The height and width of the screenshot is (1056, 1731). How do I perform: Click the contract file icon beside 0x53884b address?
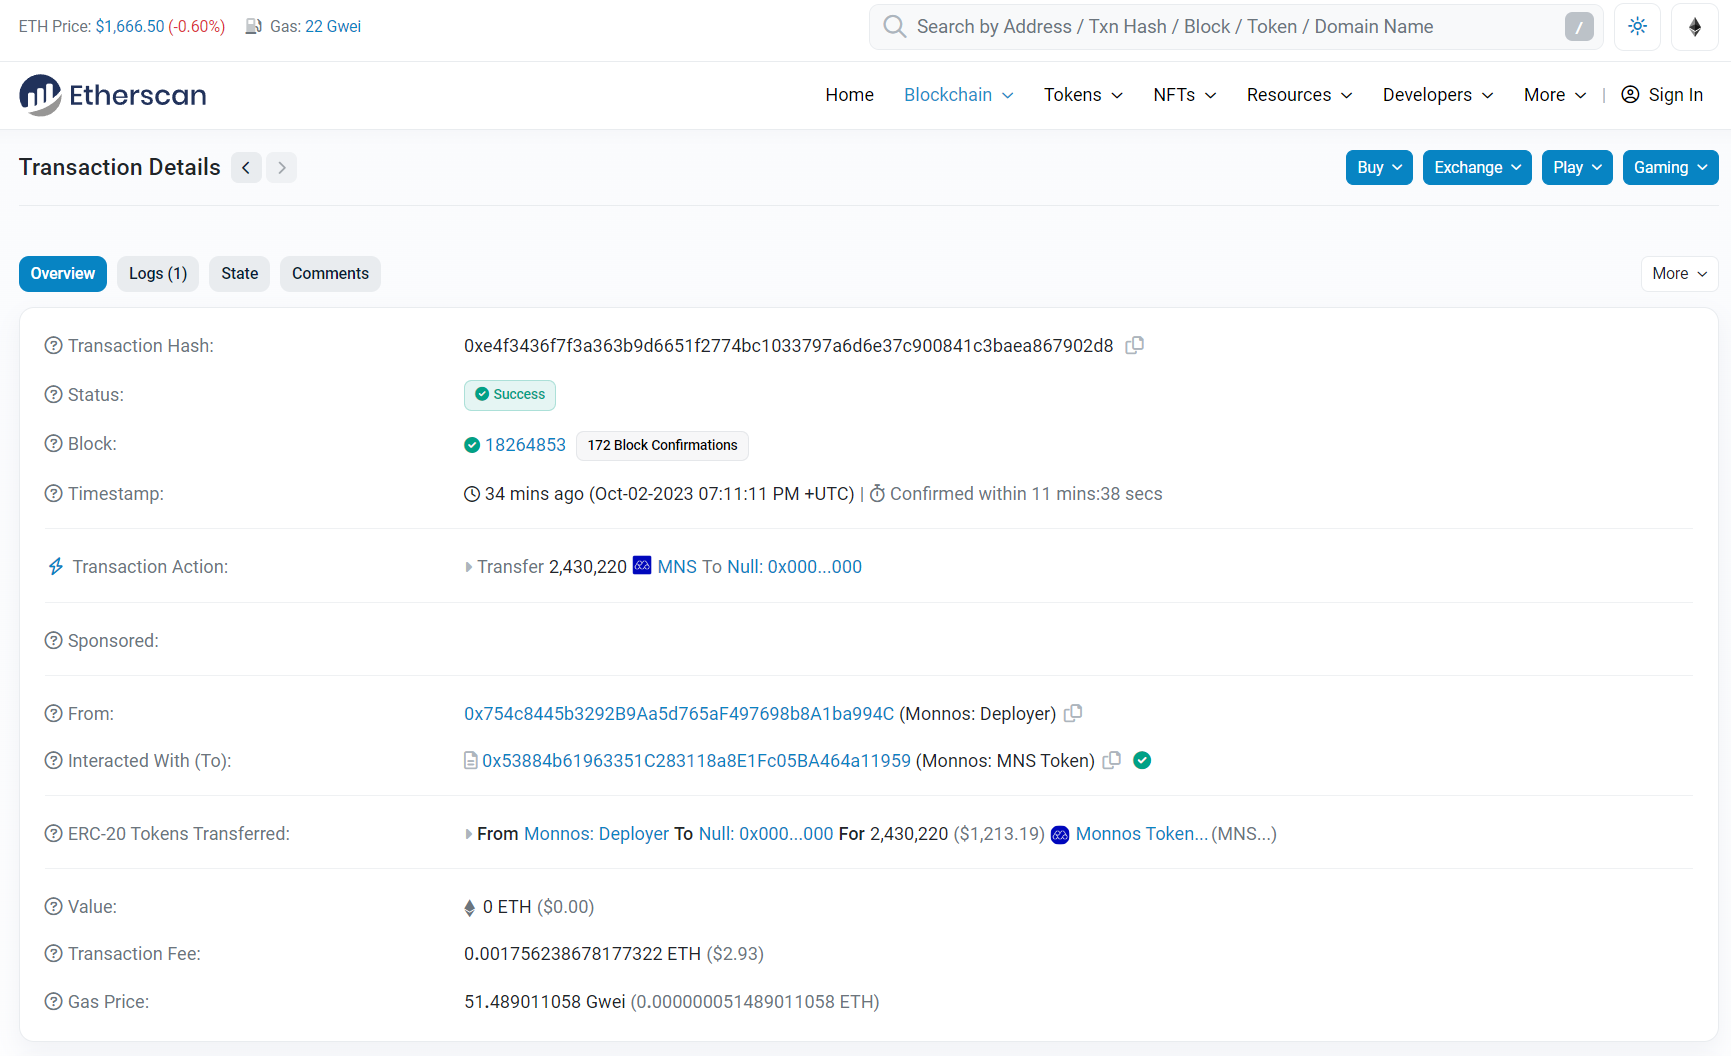pyautogui.click(x=471, y=761)
